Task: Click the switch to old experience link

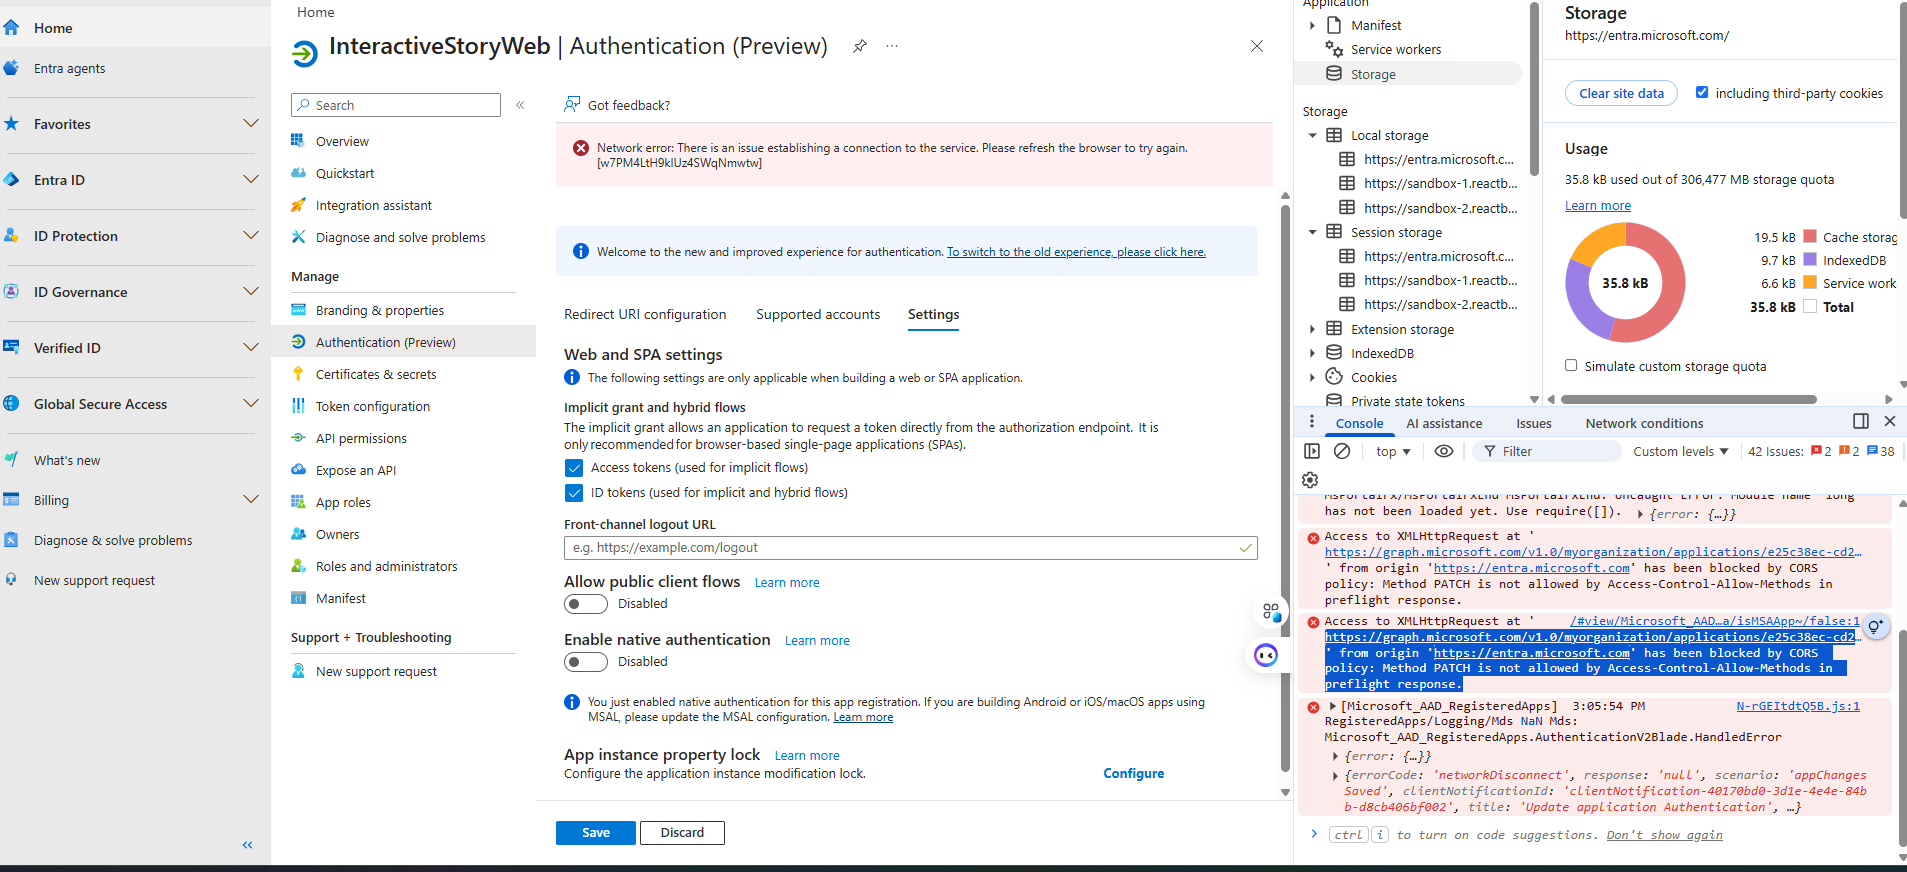Action: pyautogui.click(x=1076, y=252)
